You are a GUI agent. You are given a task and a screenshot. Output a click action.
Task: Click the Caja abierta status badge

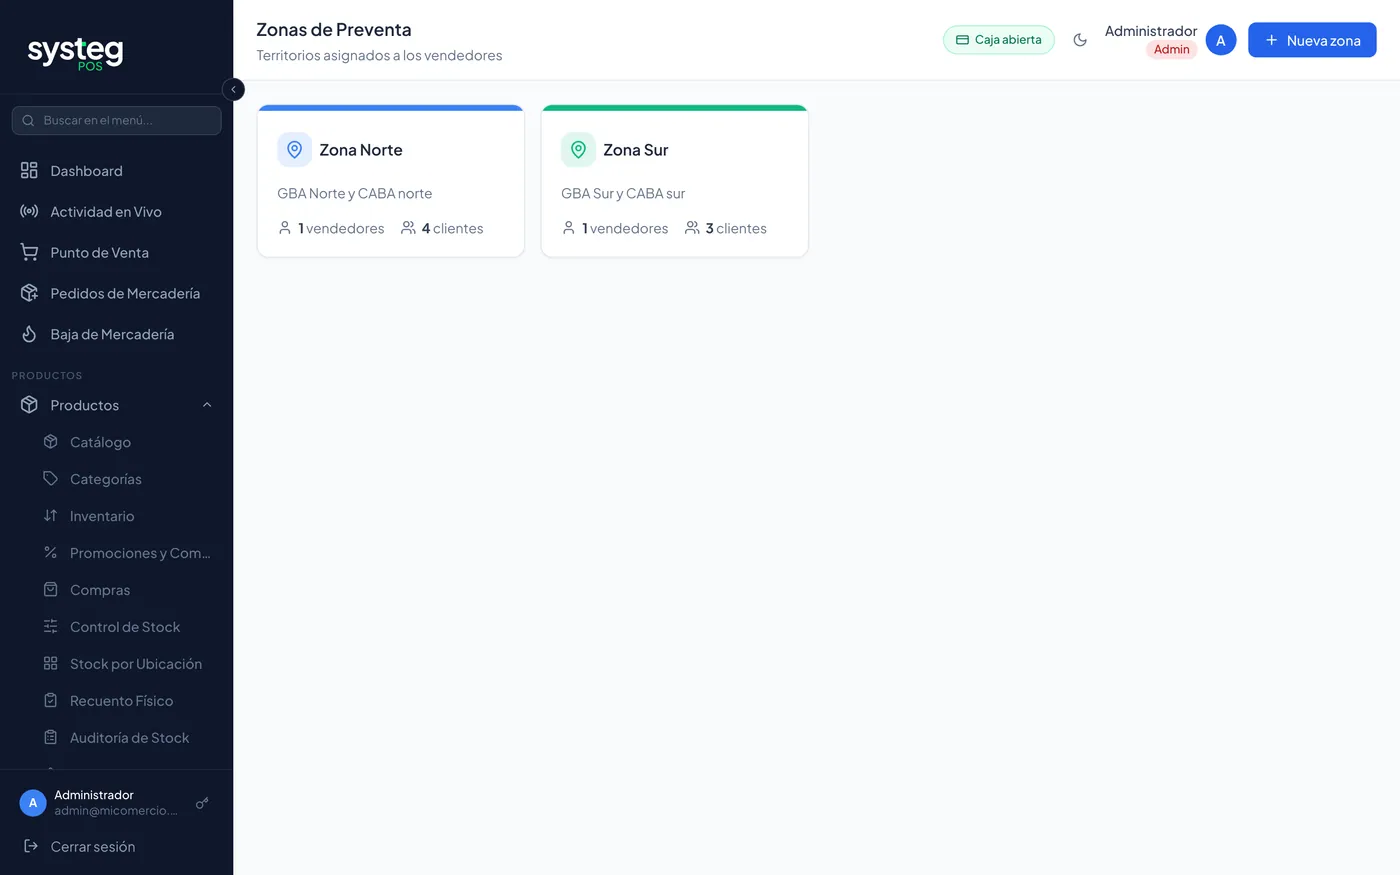coord(999,40)
